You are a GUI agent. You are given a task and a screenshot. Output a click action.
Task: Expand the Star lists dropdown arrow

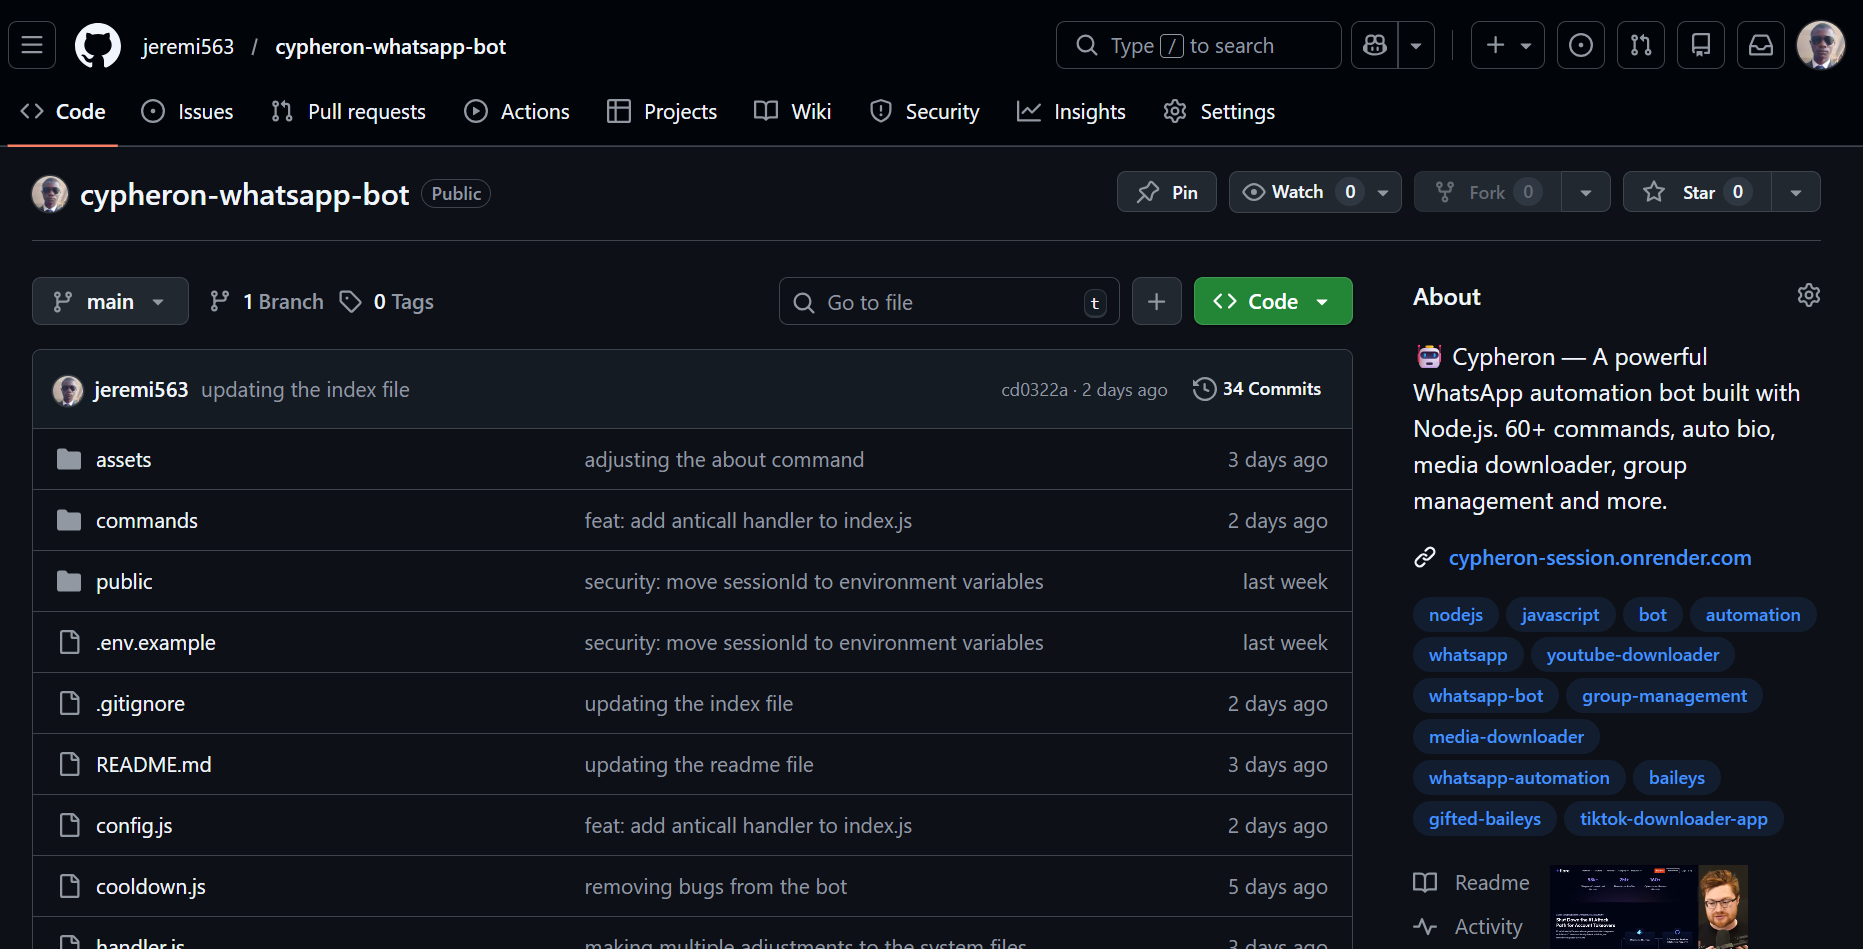click(1796, 192)
